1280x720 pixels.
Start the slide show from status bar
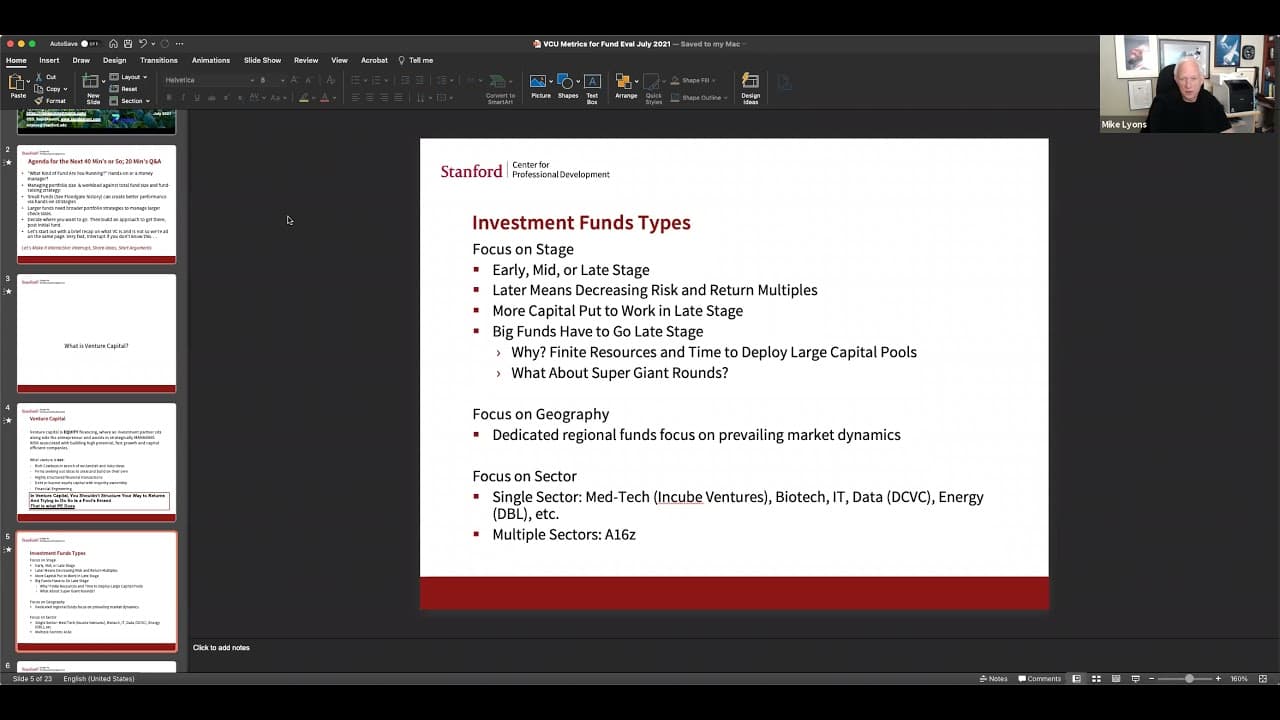[x=1135, y=679]
